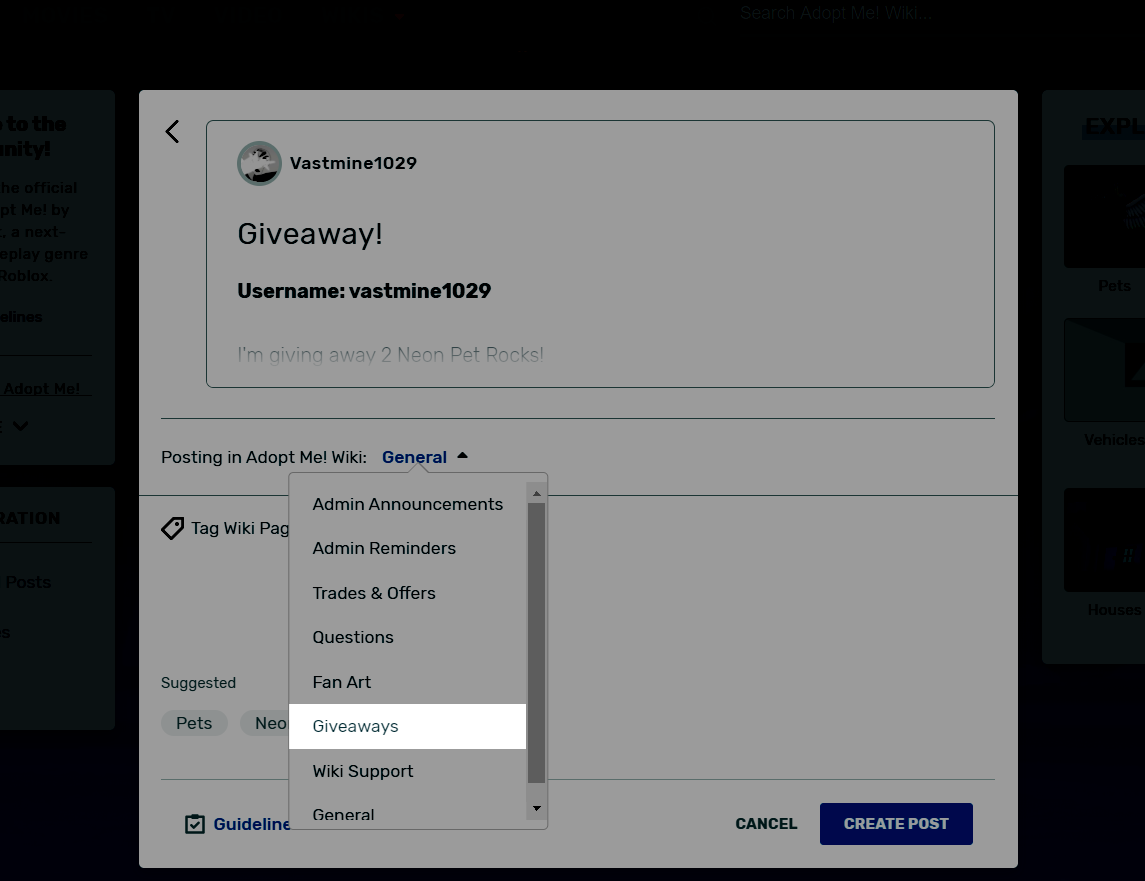The image size is (1145, 881).
Task: Select the highlighted Giveaways category
Action: (x=407, y=726)
